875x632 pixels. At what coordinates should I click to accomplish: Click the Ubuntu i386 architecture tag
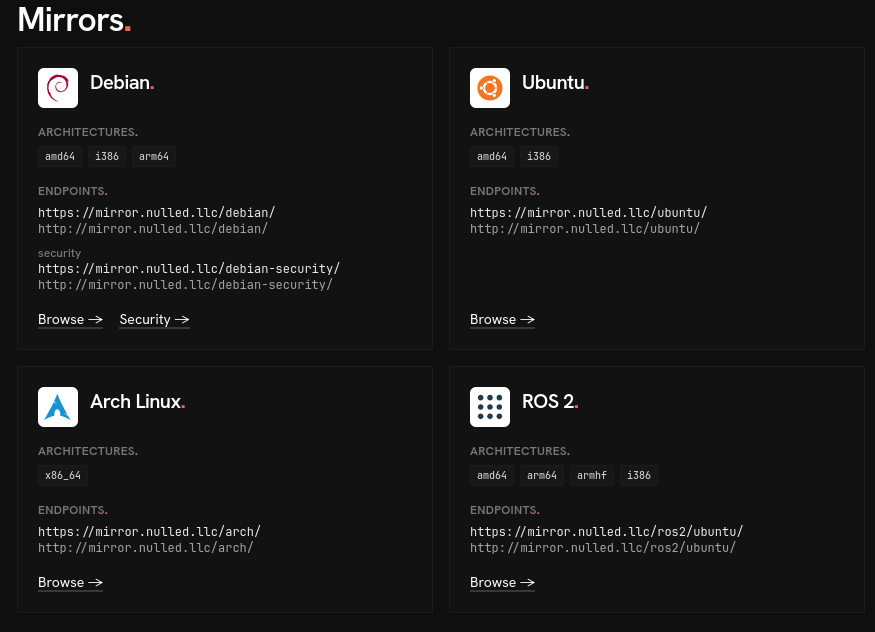pyautogui.click(x=539, y=157)
